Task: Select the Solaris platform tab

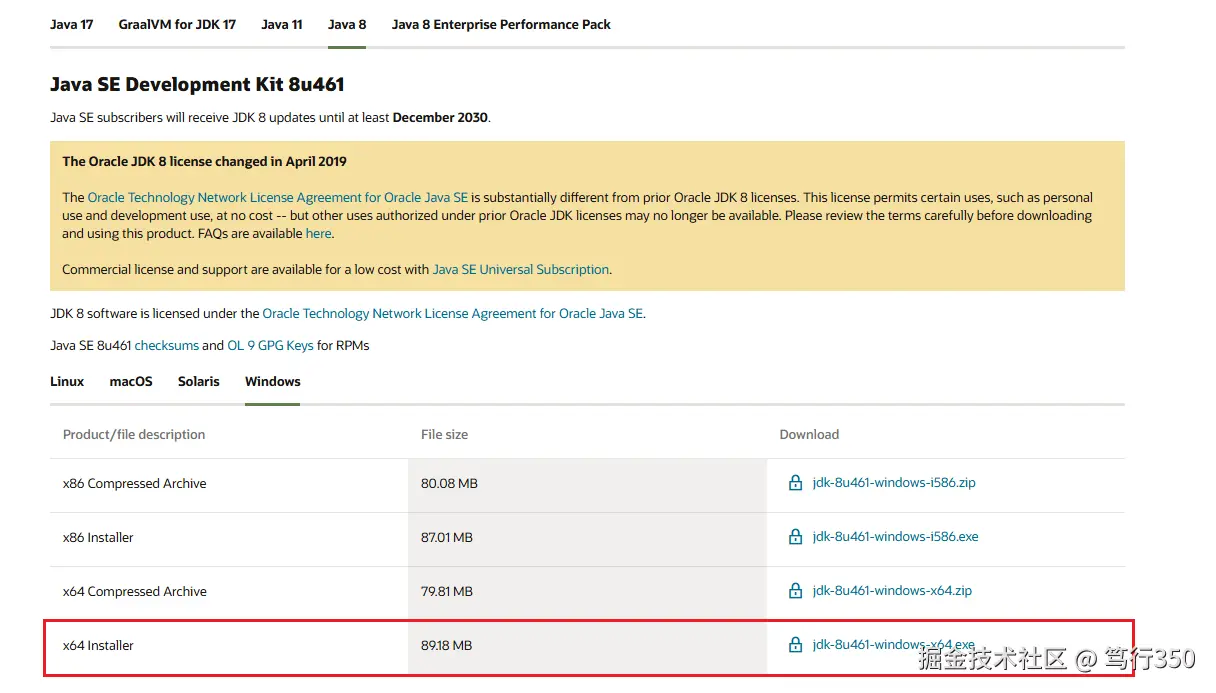Action: coord(199,381)
